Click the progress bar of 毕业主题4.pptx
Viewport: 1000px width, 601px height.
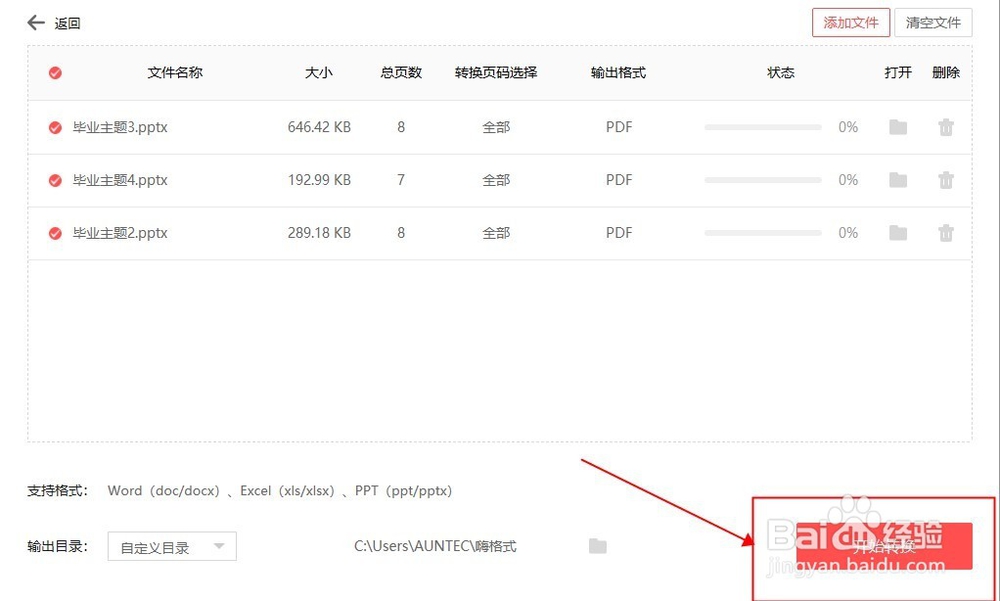(763, 180)
